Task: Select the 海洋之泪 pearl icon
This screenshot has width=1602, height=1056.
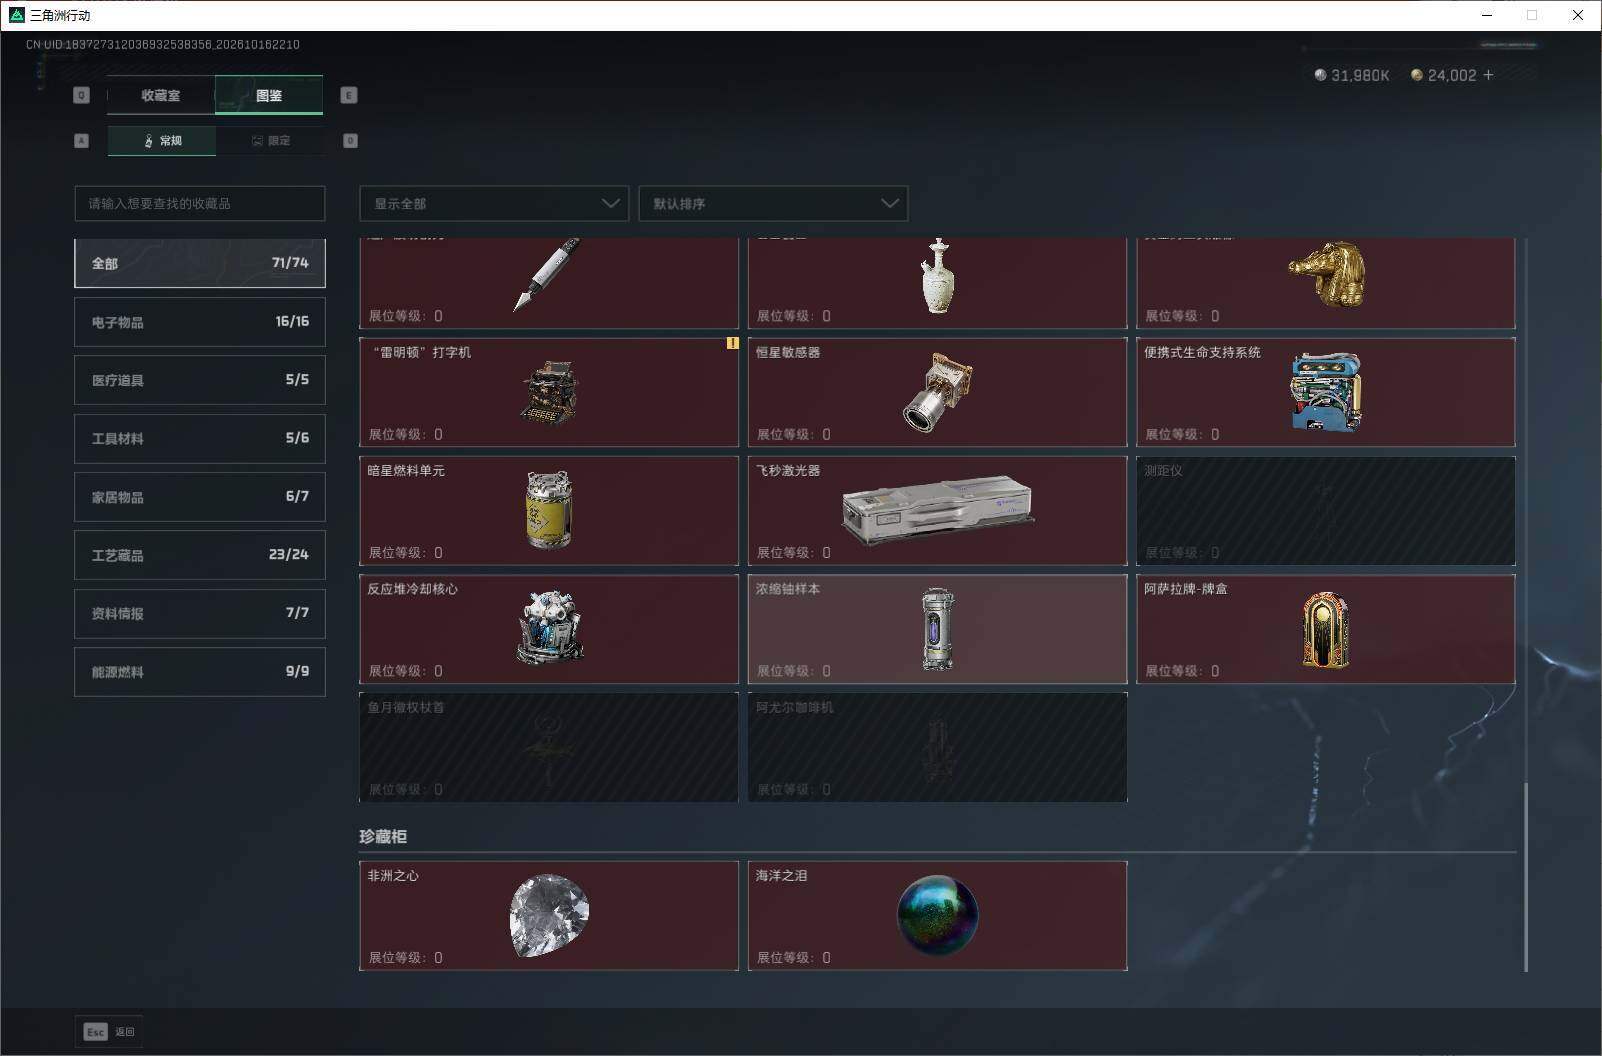Action: (937, 916)
